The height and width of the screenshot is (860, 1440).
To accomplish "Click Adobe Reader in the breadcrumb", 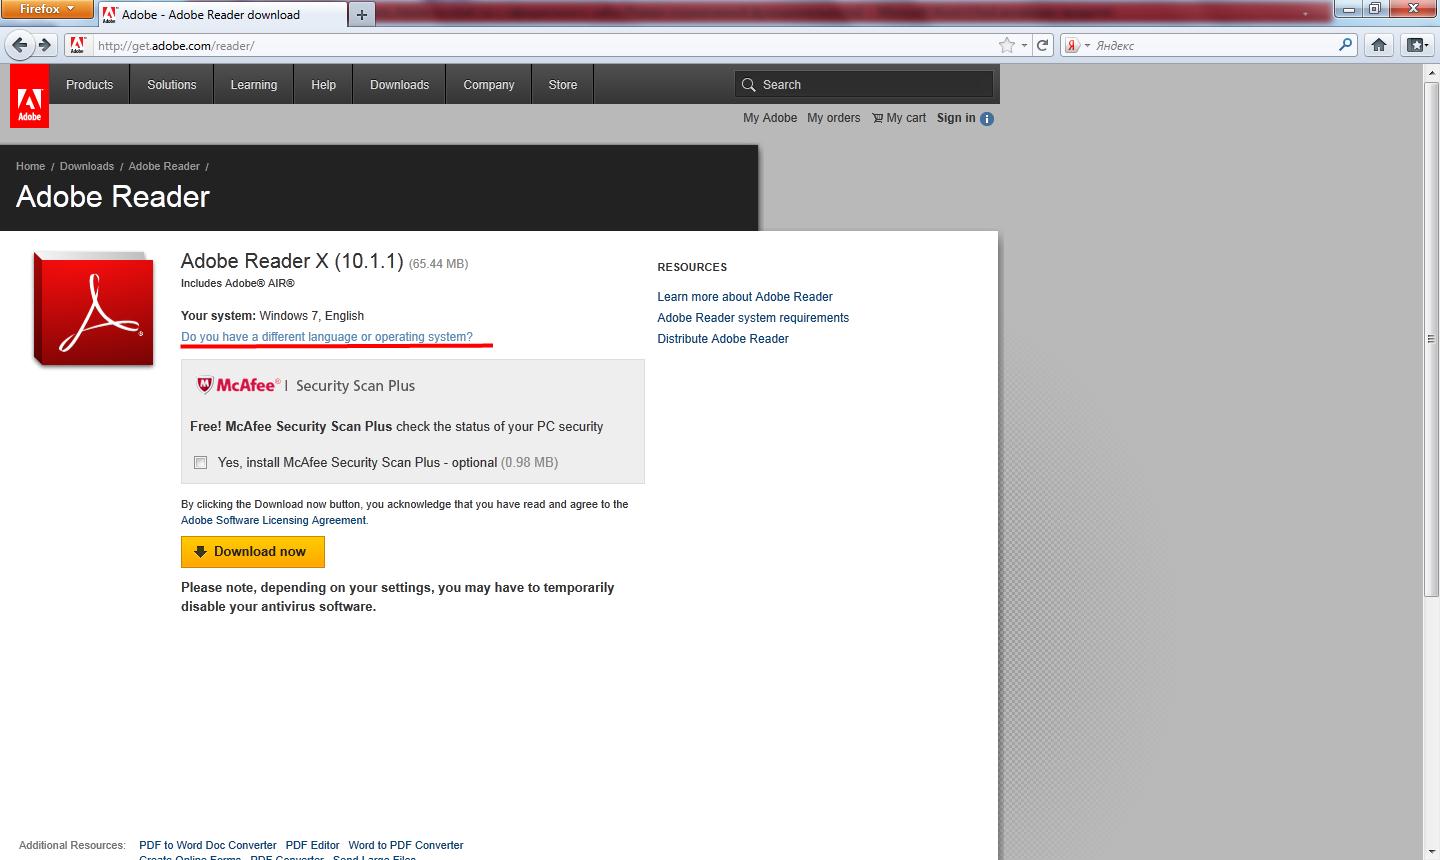I will click(x=164, y=166).
